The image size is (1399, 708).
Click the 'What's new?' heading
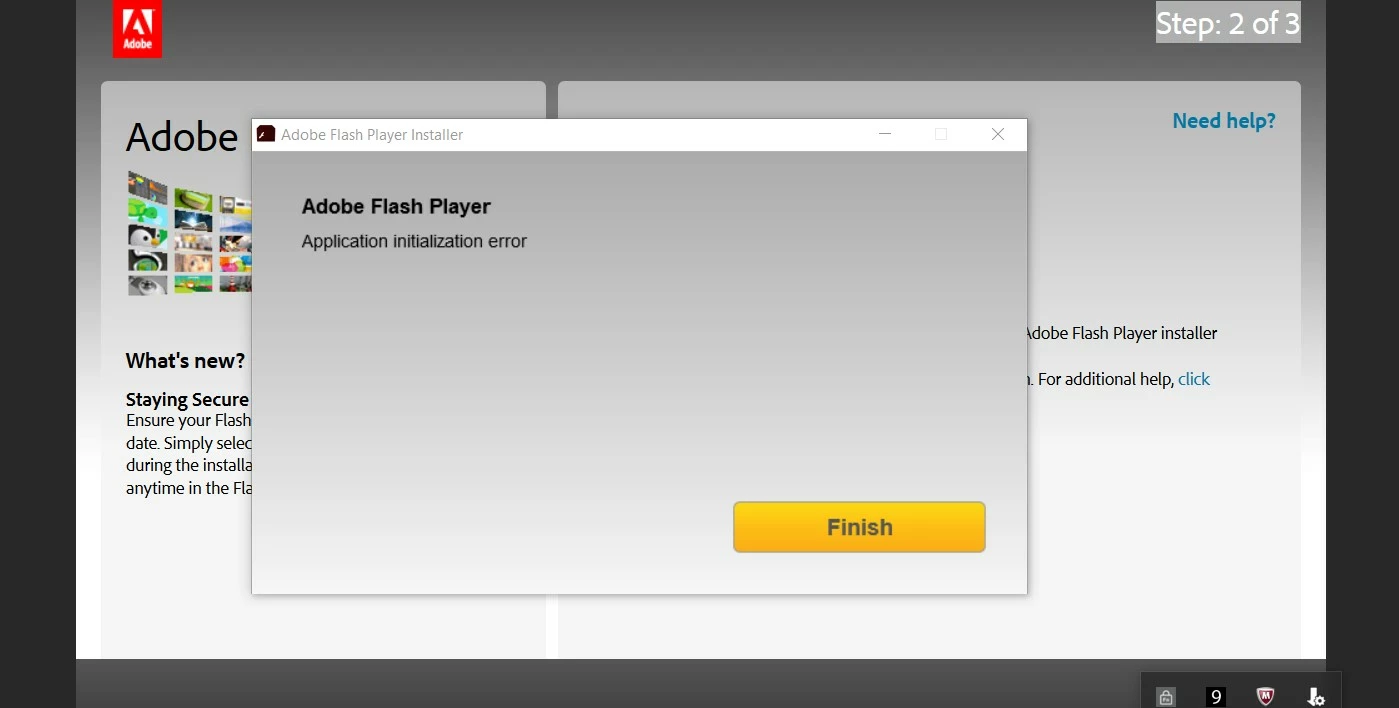pos(185,361)
